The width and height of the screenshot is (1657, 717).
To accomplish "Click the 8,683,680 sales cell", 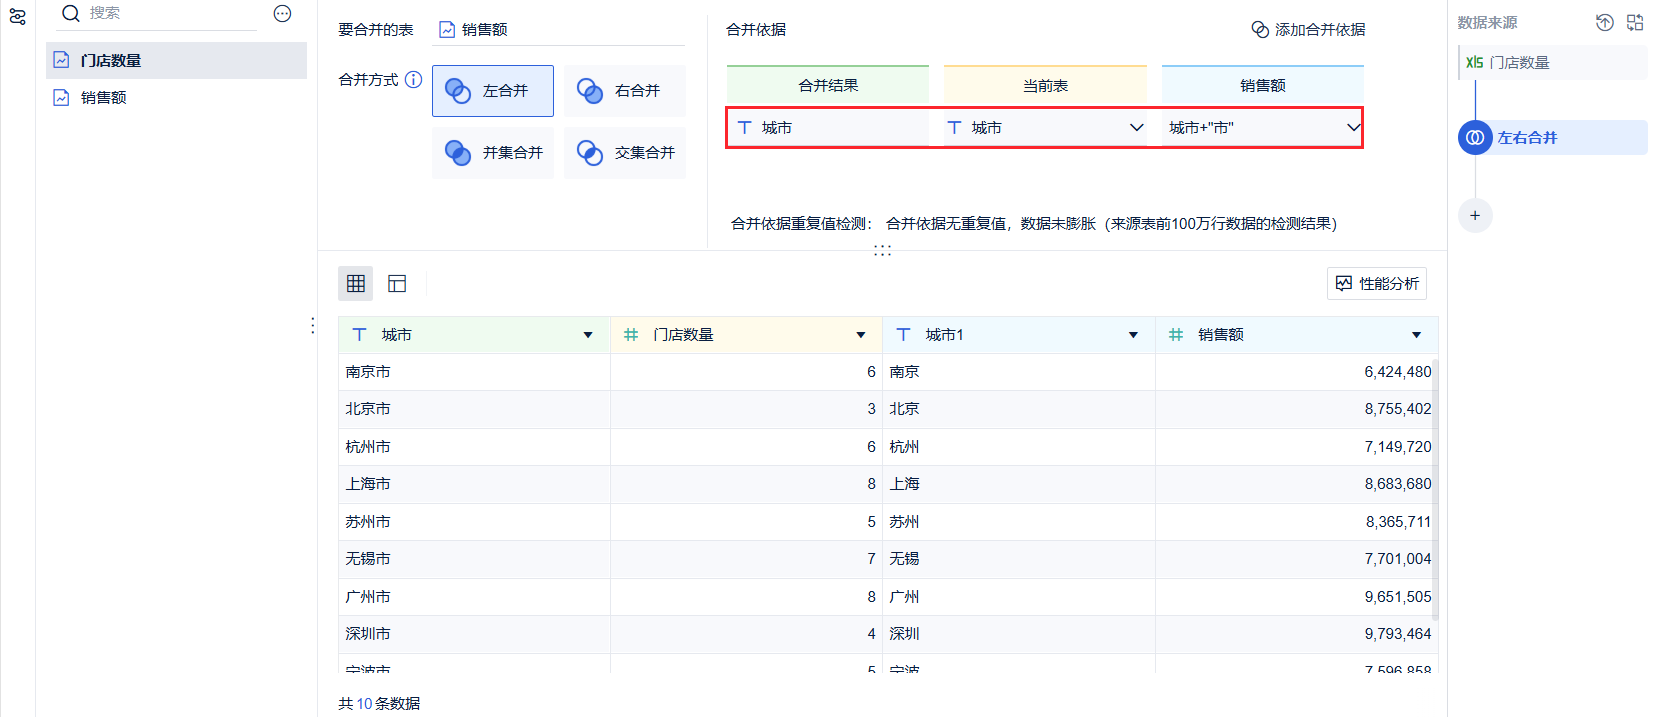I will pos(1296,484).
